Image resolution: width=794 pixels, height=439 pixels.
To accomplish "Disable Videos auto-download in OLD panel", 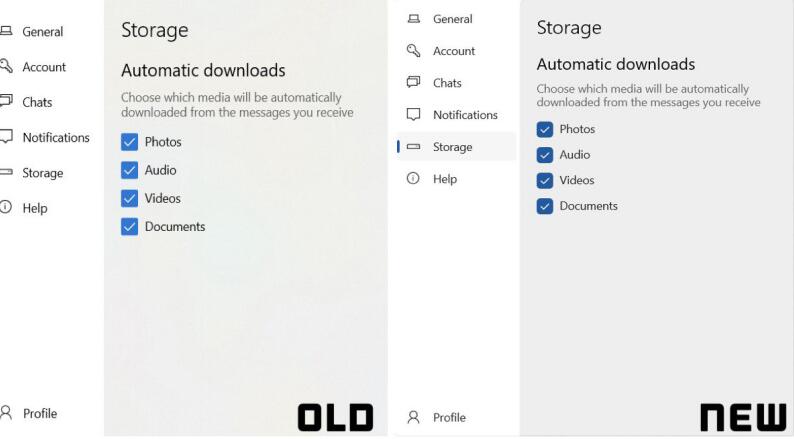I will pyautogui.click(x=129, y=198).
